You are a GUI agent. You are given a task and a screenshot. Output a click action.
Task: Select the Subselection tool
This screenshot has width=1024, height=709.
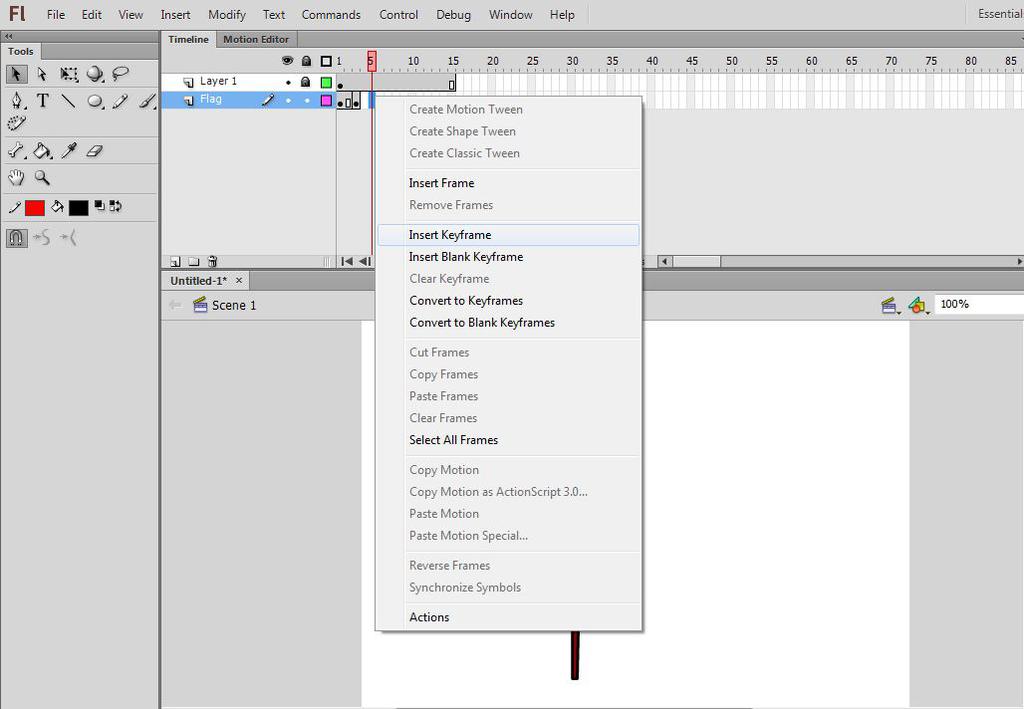[42, 74]
